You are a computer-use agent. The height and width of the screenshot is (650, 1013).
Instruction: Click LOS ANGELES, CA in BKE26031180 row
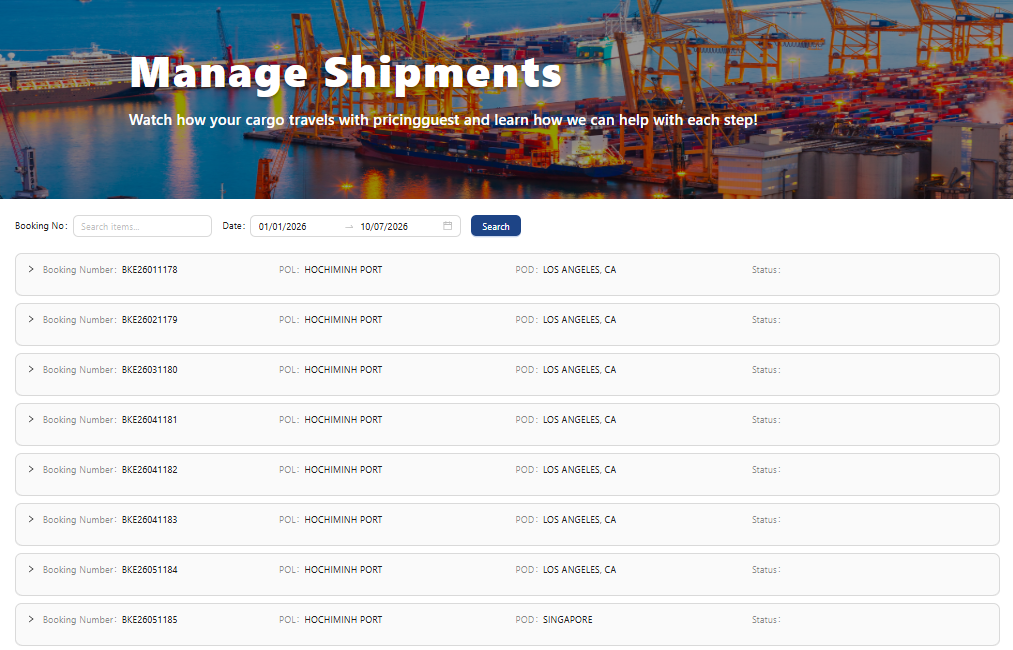(x=580, y=370)
